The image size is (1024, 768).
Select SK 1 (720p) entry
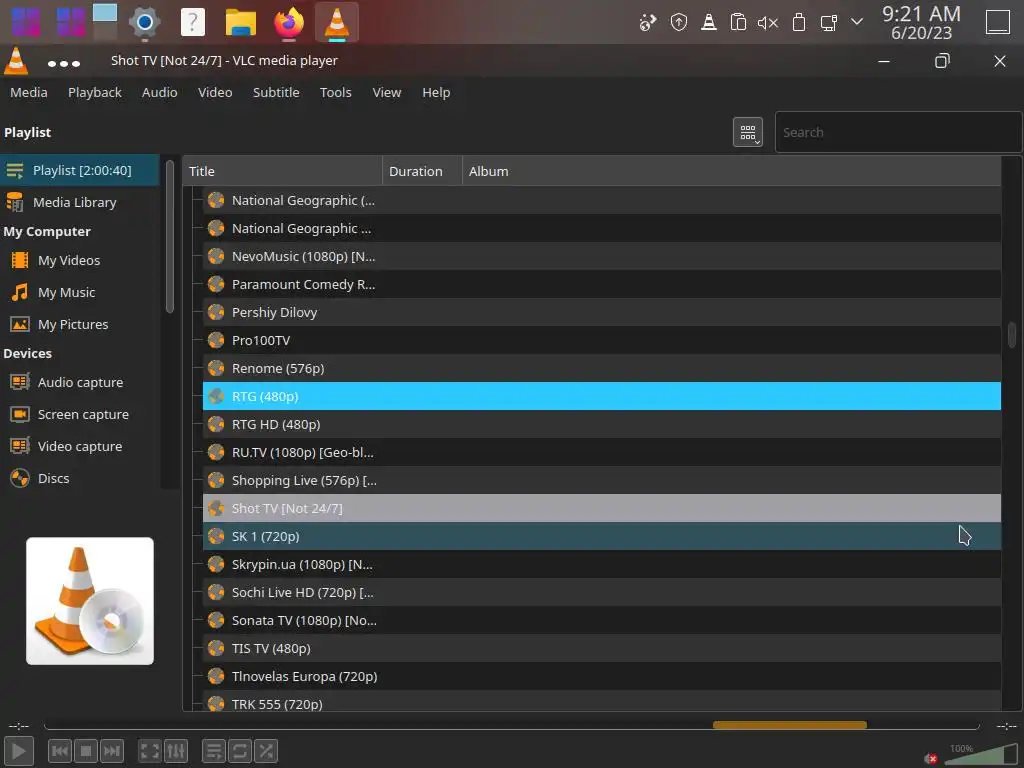coord(601,536)
